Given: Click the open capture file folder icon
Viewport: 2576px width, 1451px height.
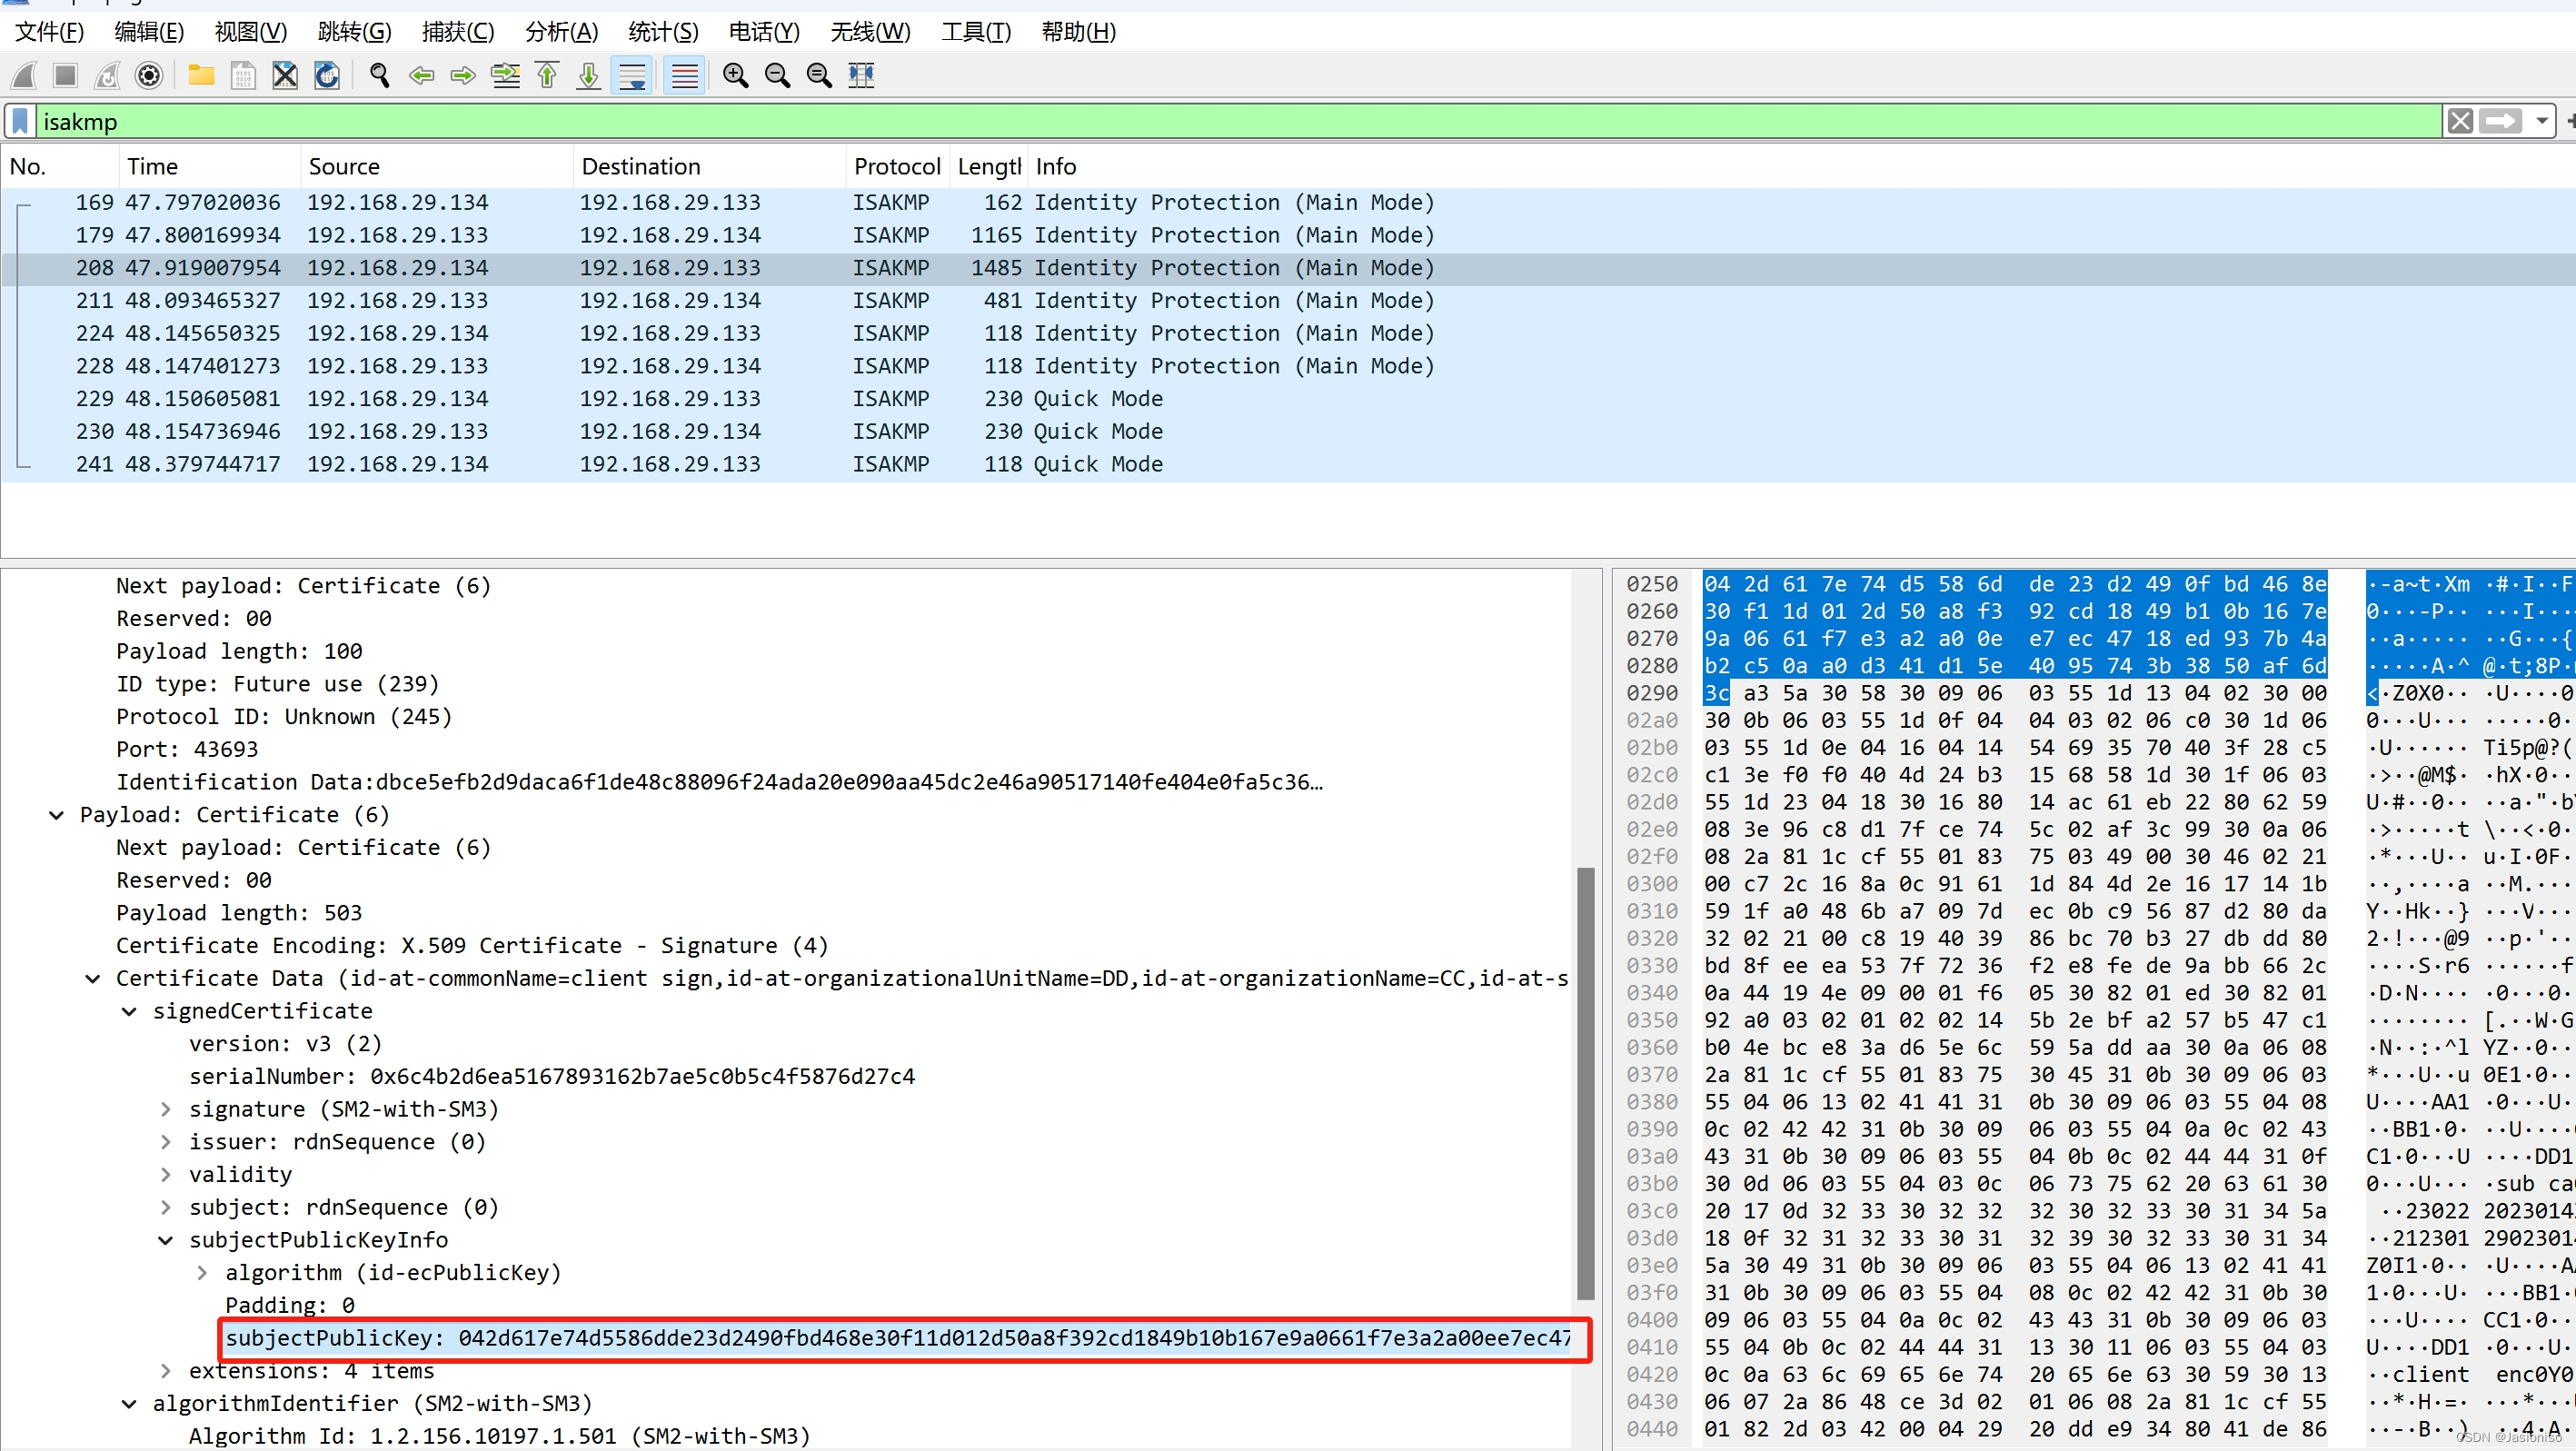Looking at the screenshot, I should 201,75.
